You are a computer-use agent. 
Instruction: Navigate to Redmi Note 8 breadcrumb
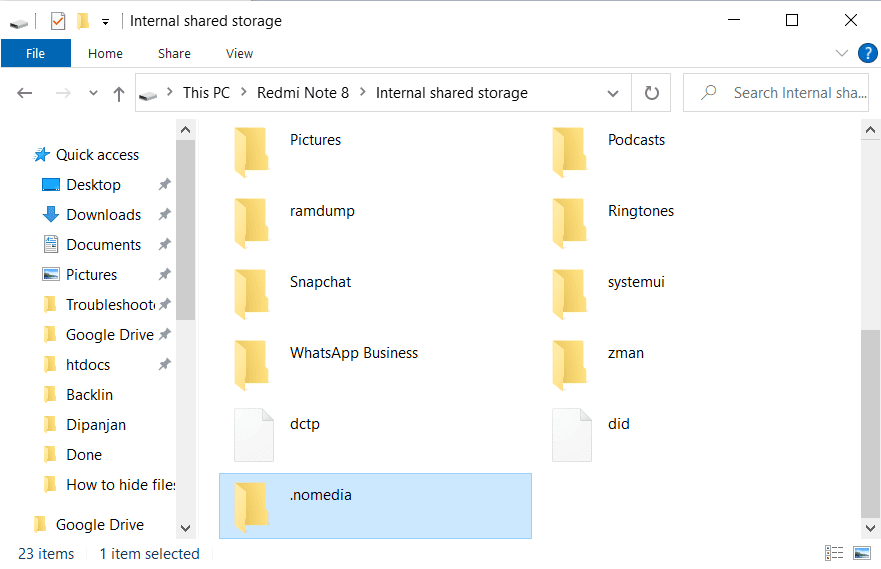point(303,93)
